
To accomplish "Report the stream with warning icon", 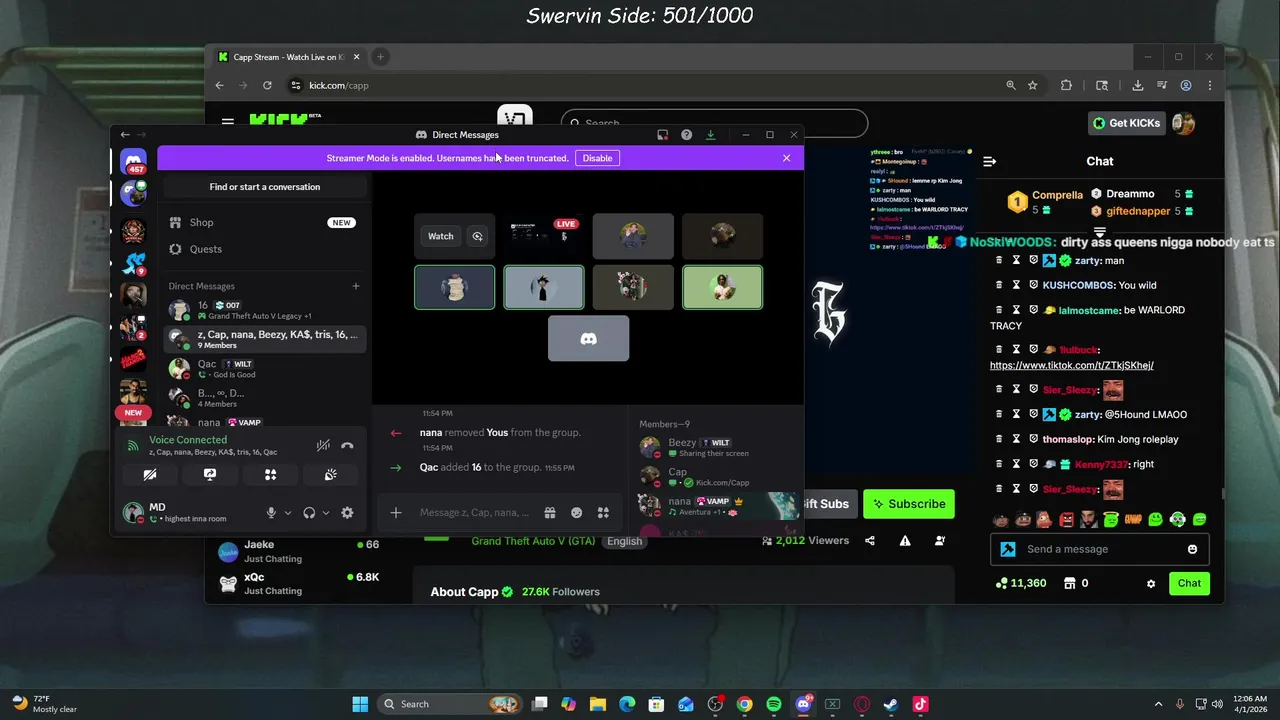I will pos(905,541).
